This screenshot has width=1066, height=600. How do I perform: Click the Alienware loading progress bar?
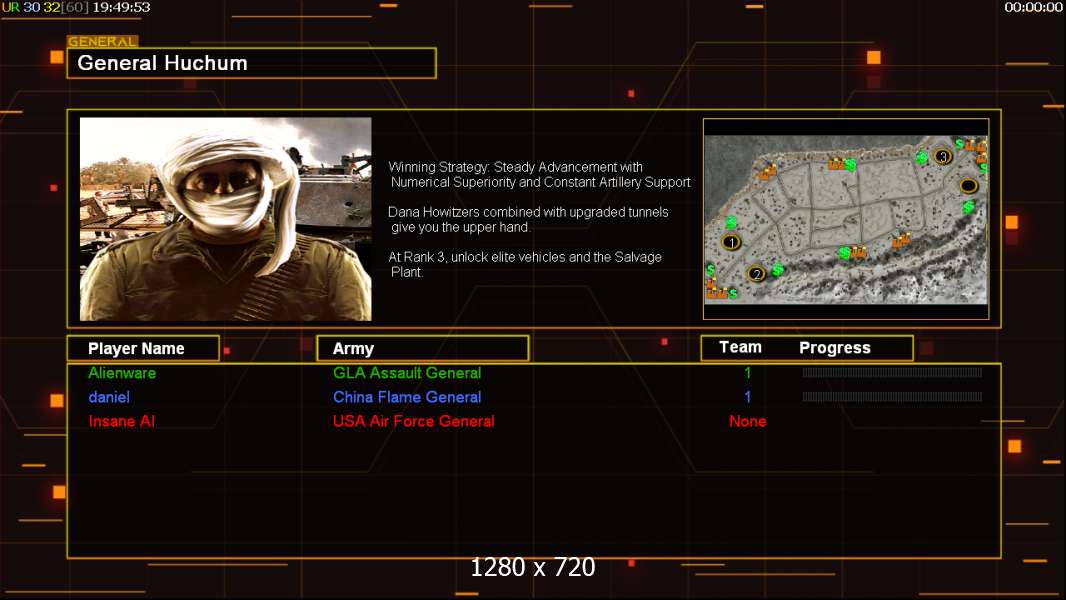892,372
